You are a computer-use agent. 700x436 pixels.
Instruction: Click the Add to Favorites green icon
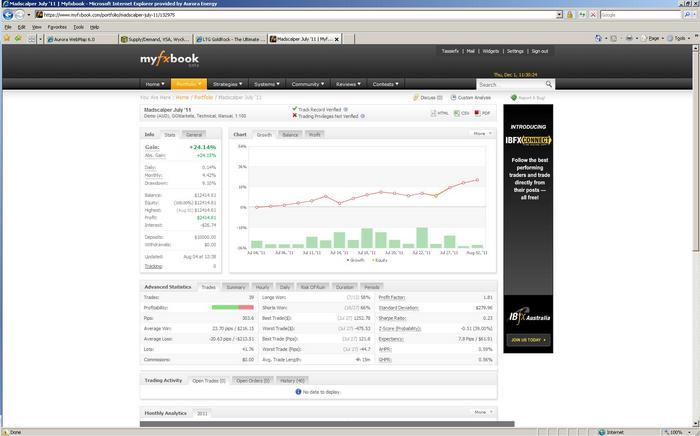(x=18, y=38)
